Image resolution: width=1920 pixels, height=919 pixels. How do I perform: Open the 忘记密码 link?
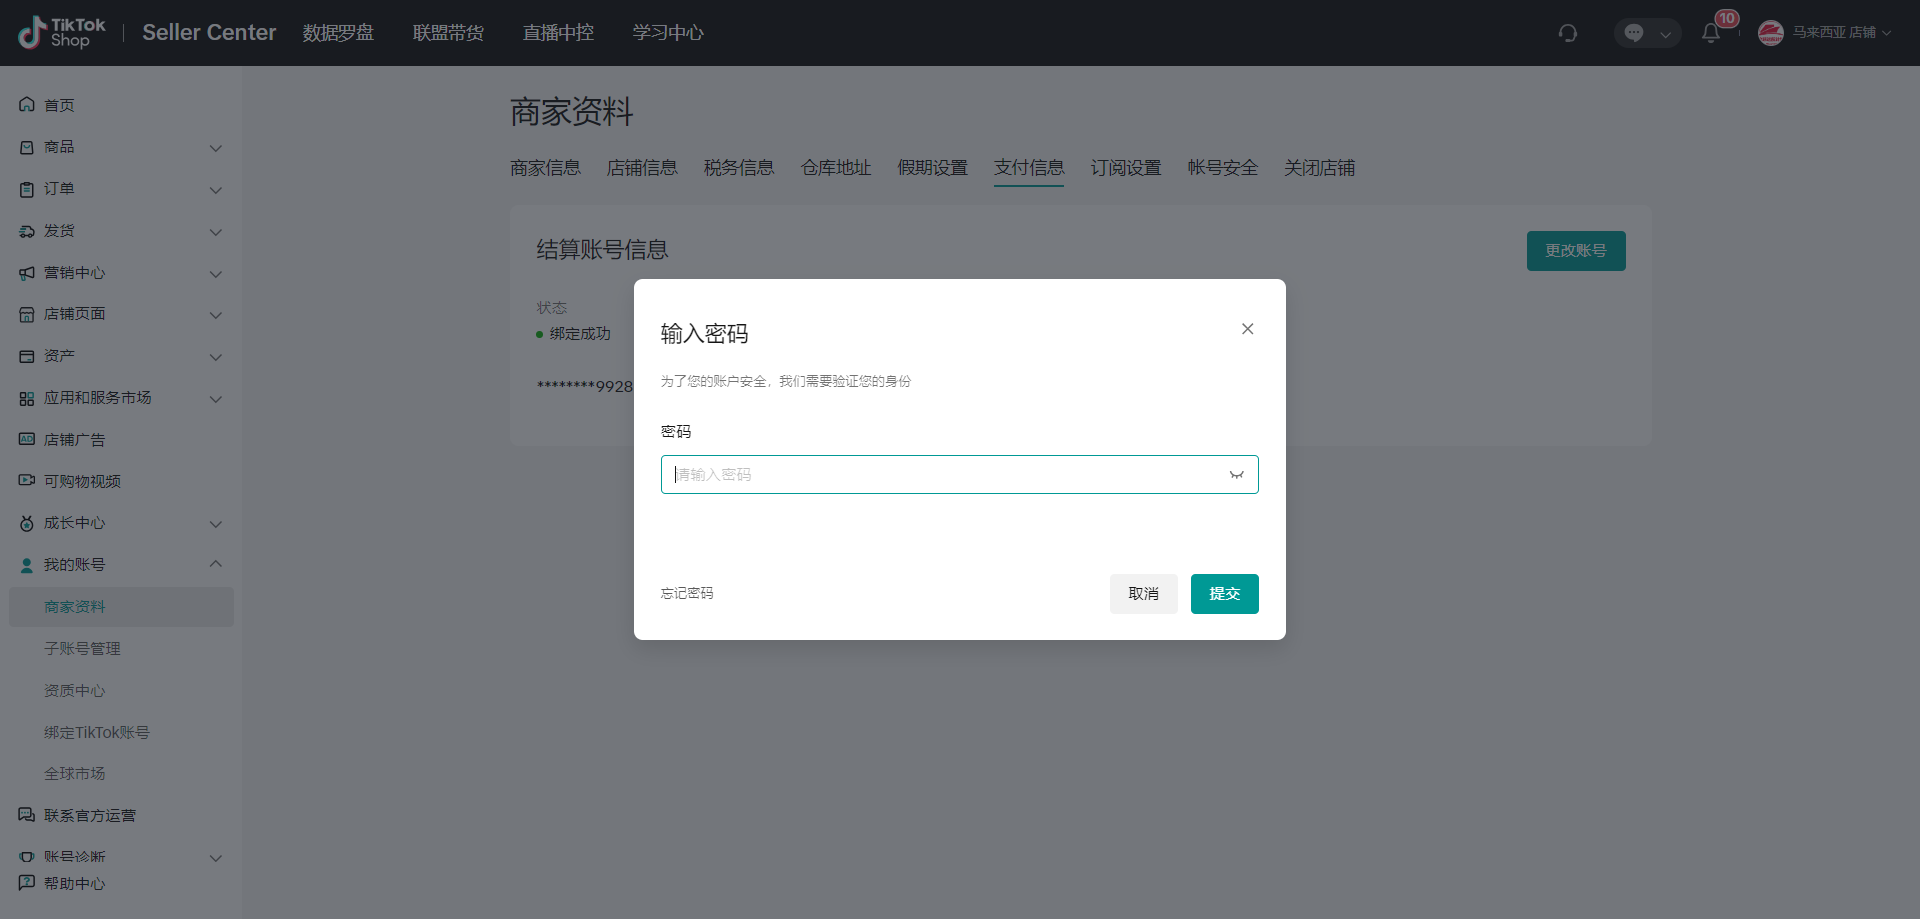(x=686, y=593)
